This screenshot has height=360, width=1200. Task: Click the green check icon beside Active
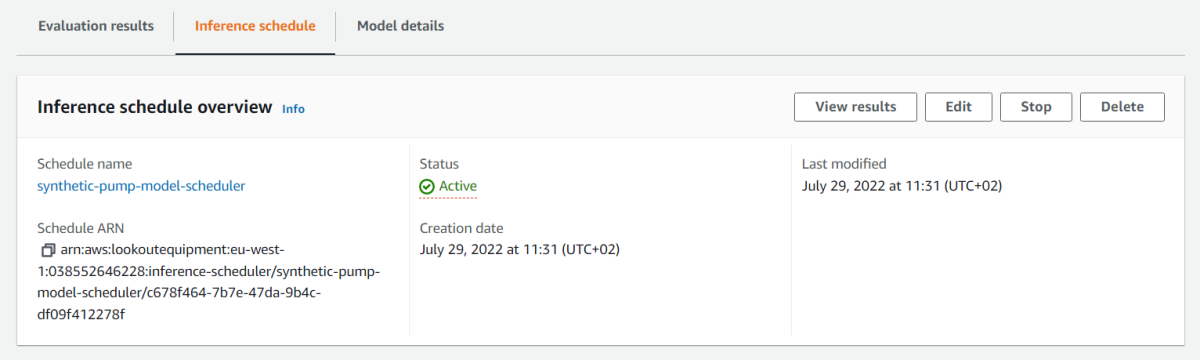coord(427,186)
